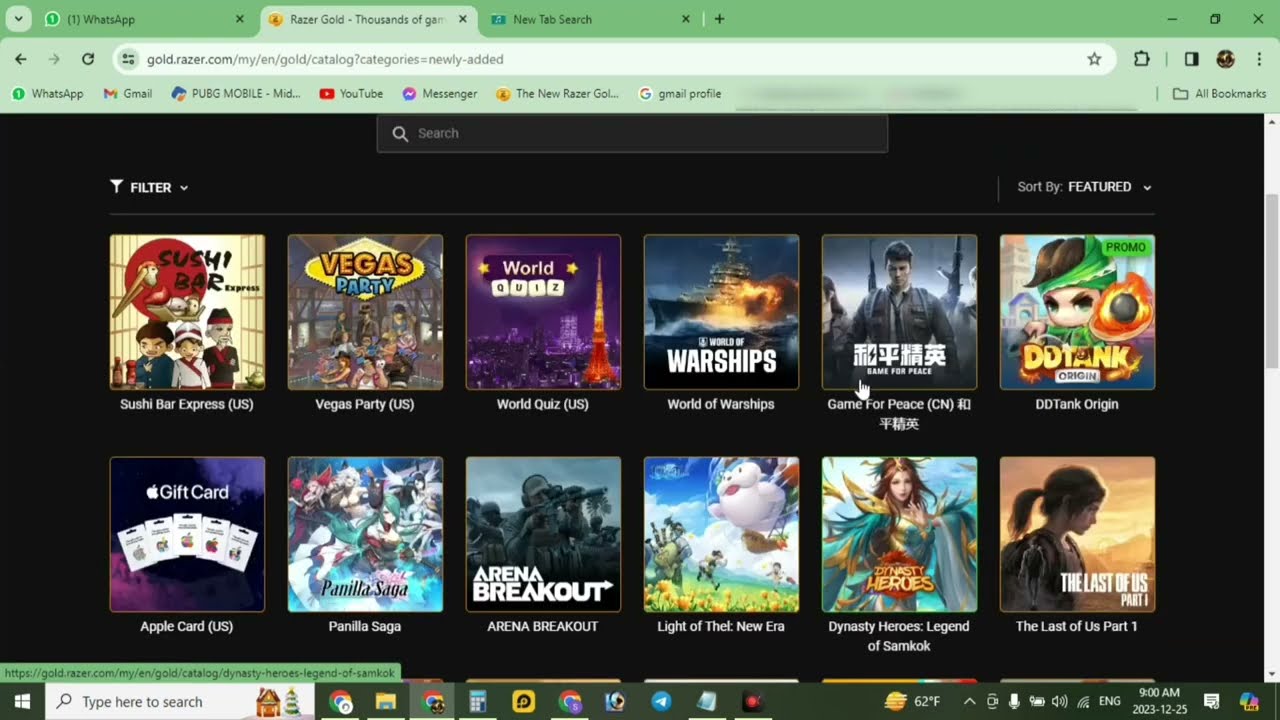The image size is (1280, 720).
Task: Open the Panilla Saga tile
Action: 365,534
